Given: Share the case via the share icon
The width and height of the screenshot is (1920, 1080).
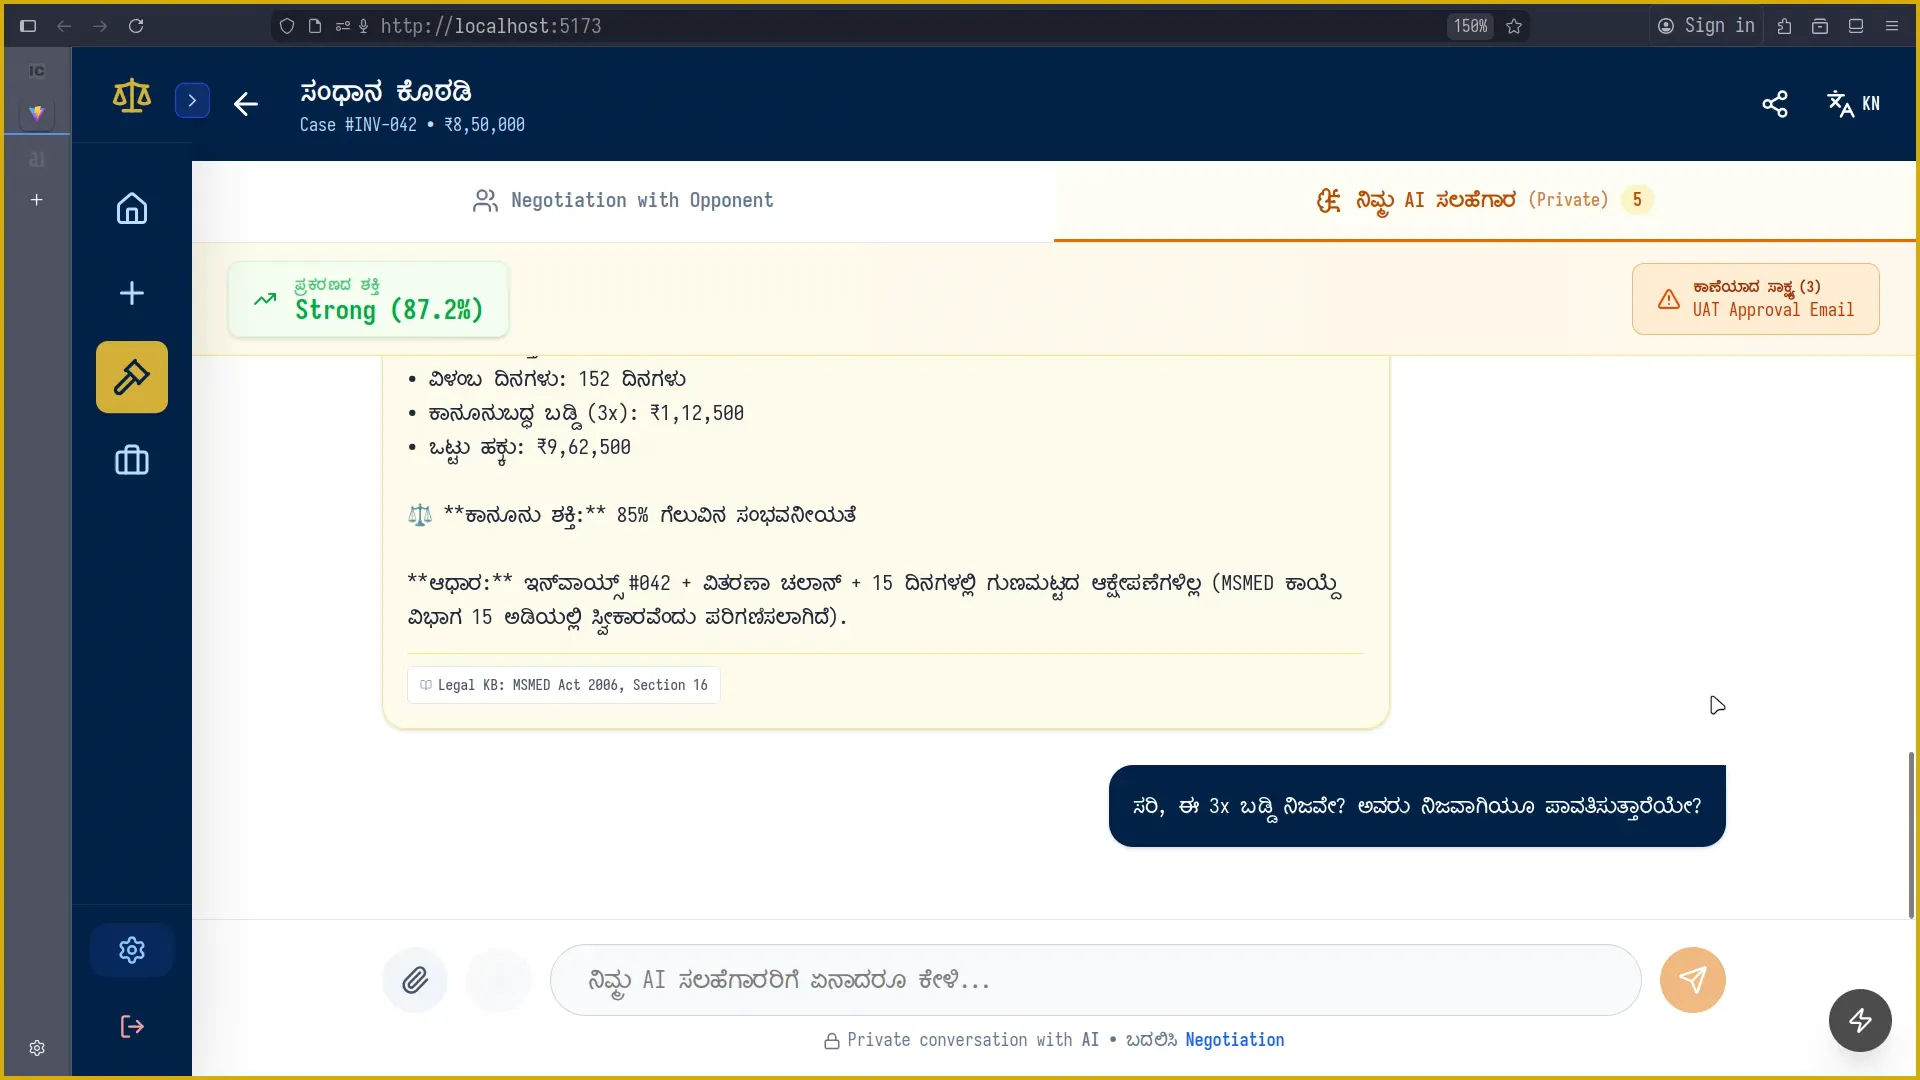Looking at the screenshot, I should tap(1775, 104).
